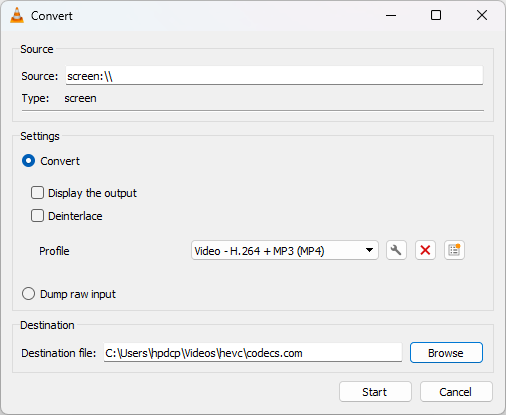
Task: Open the Video - H.264 + MP3 (MP4) profile dropdown
Action: click(x=285, y=250)
